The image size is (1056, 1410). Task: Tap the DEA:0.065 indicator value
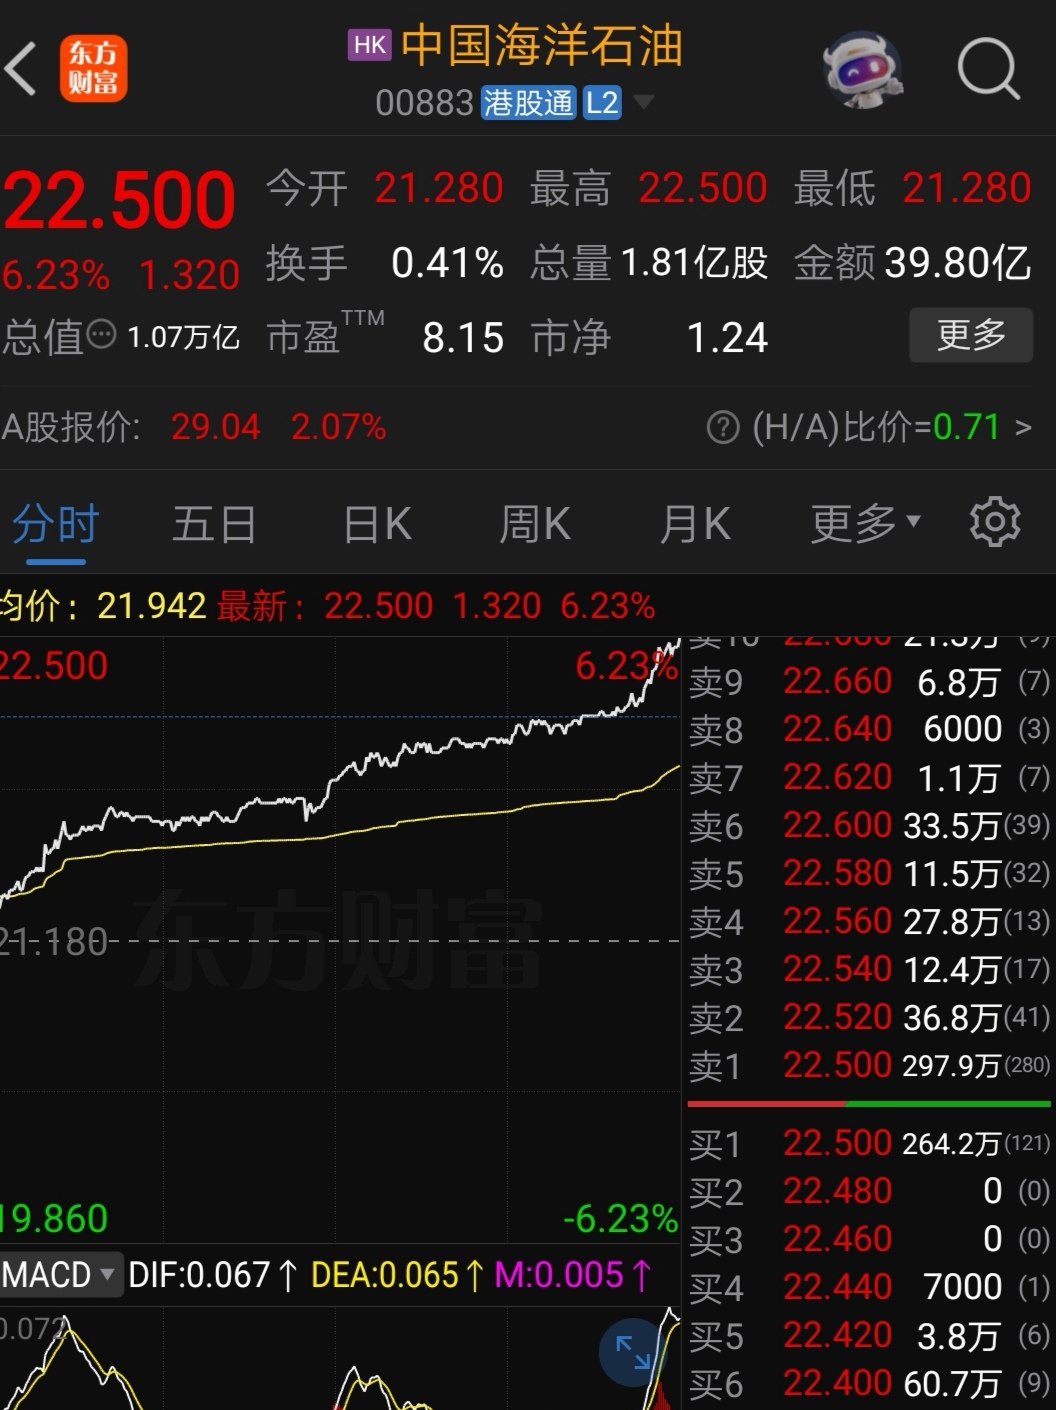(x=398, y=1275)
